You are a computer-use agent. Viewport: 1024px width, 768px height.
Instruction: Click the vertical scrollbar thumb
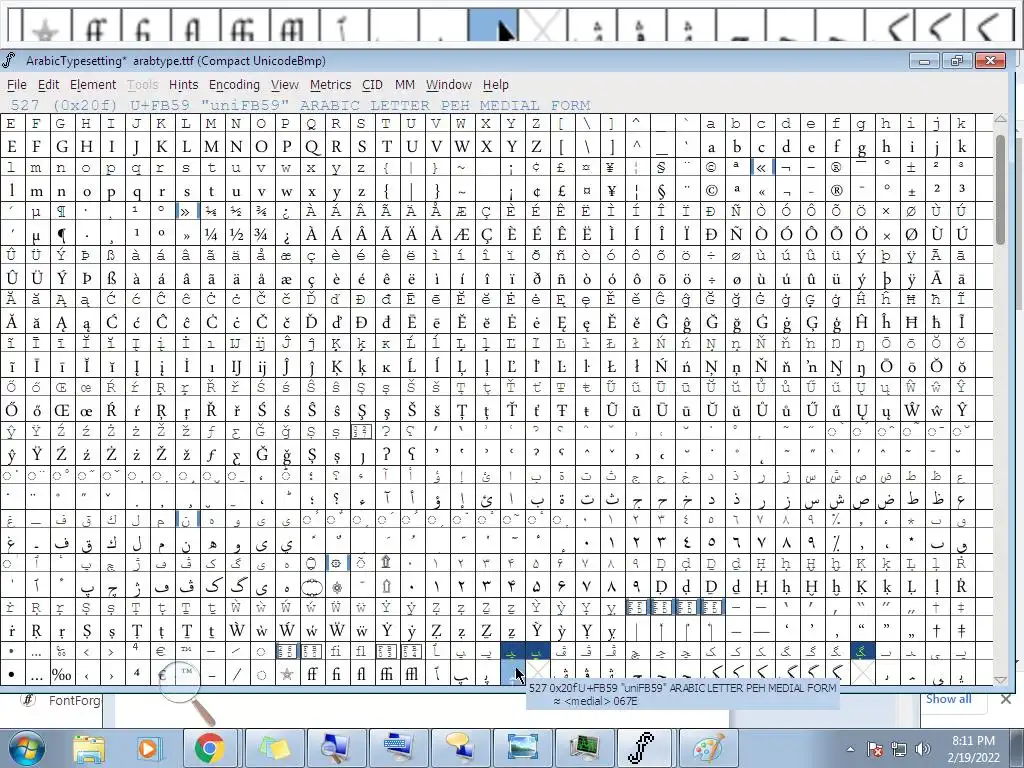click(x=1000, y=189)
